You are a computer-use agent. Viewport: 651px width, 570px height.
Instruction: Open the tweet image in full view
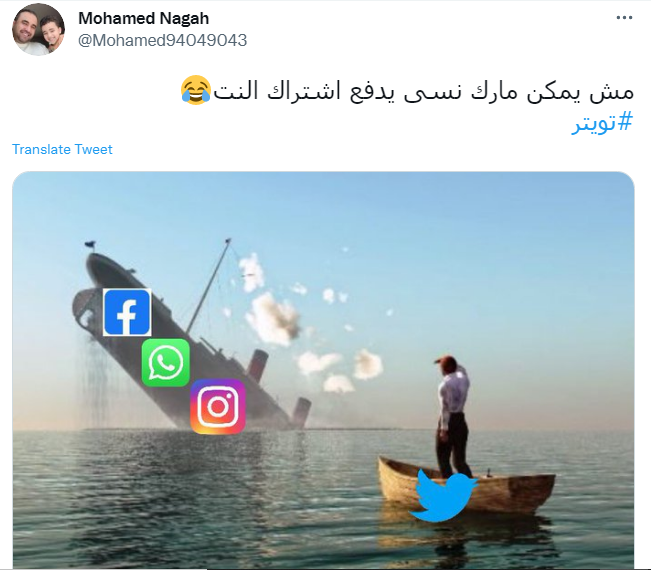click(x=323, y=370)
